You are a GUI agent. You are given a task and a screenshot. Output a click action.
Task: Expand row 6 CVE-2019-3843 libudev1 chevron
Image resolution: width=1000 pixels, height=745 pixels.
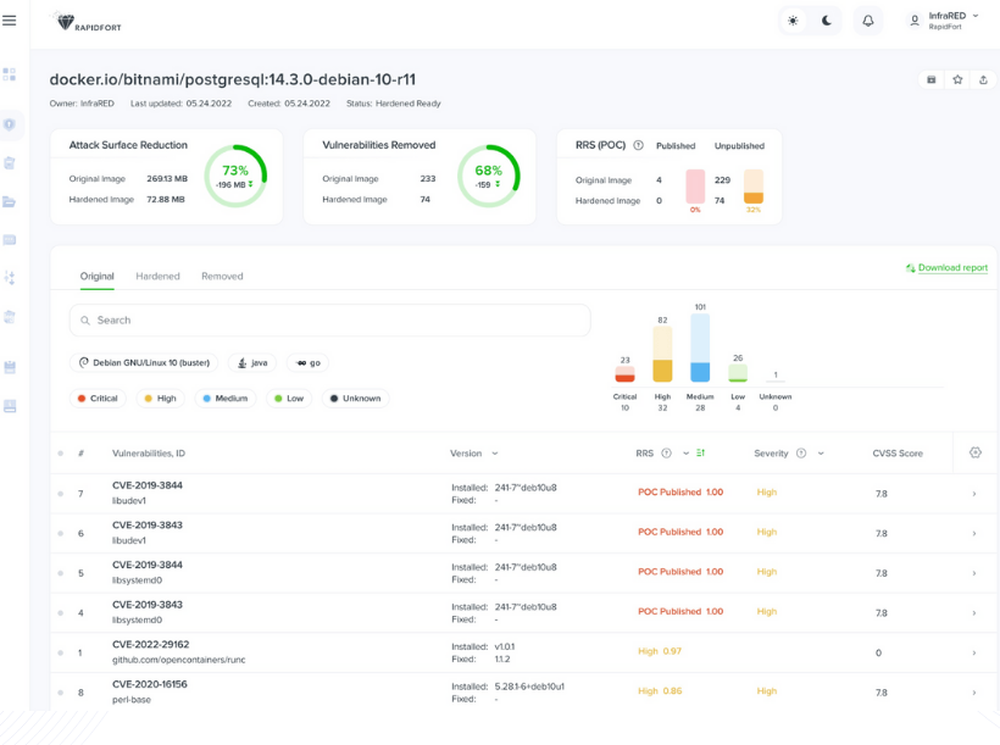[974, 533]
